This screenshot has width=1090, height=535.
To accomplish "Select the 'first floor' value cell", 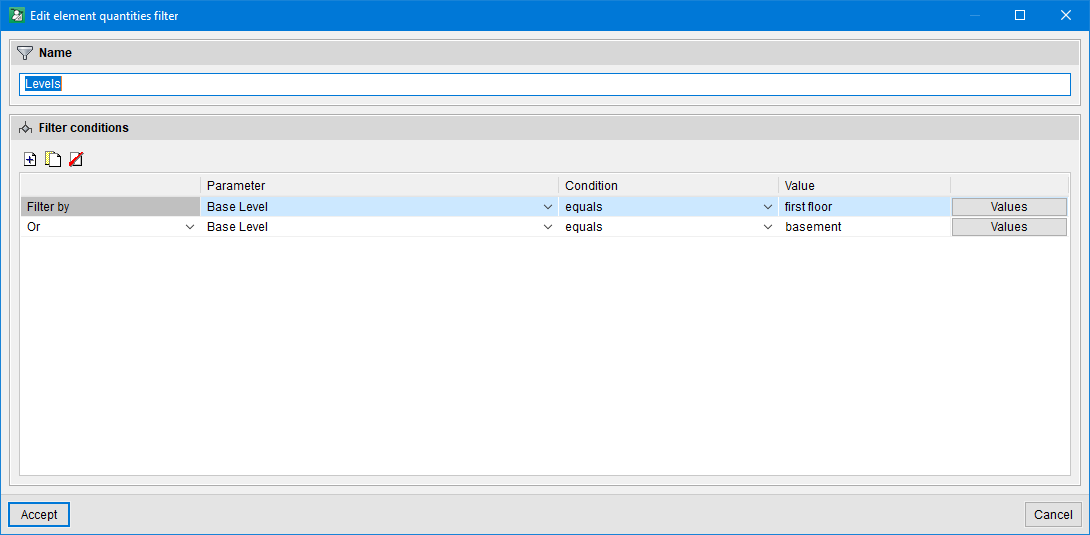I will (x=864, y=207).
